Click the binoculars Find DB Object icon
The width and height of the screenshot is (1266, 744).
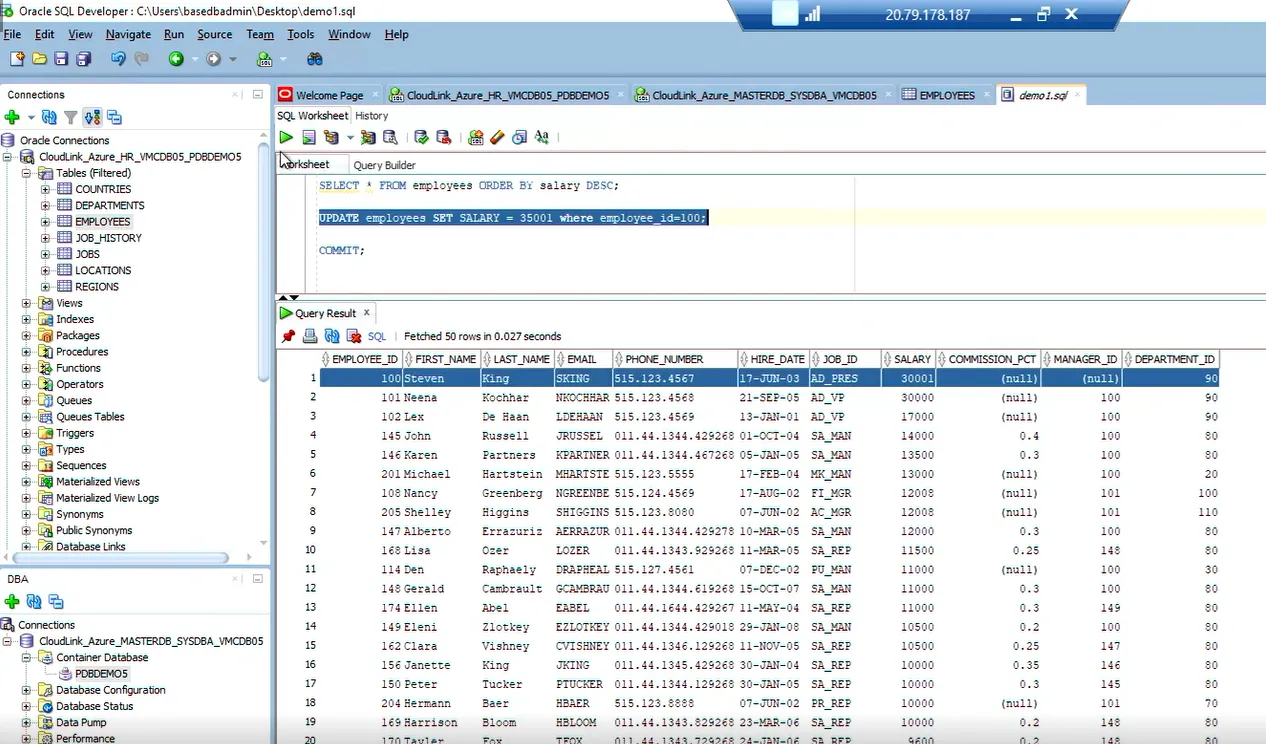314,59
